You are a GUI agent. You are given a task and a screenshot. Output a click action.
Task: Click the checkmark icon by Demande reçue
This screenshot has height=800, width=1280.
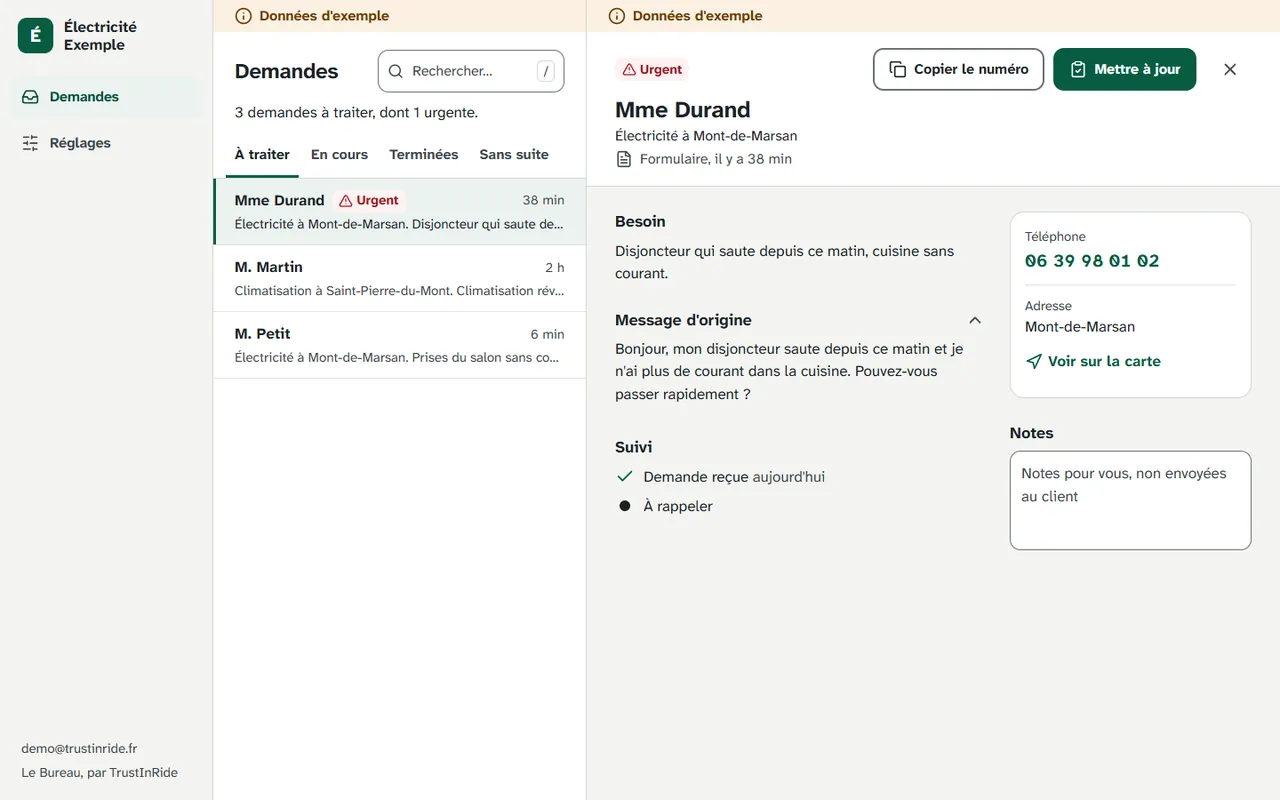pyautogui.click(x=625, y=477)
